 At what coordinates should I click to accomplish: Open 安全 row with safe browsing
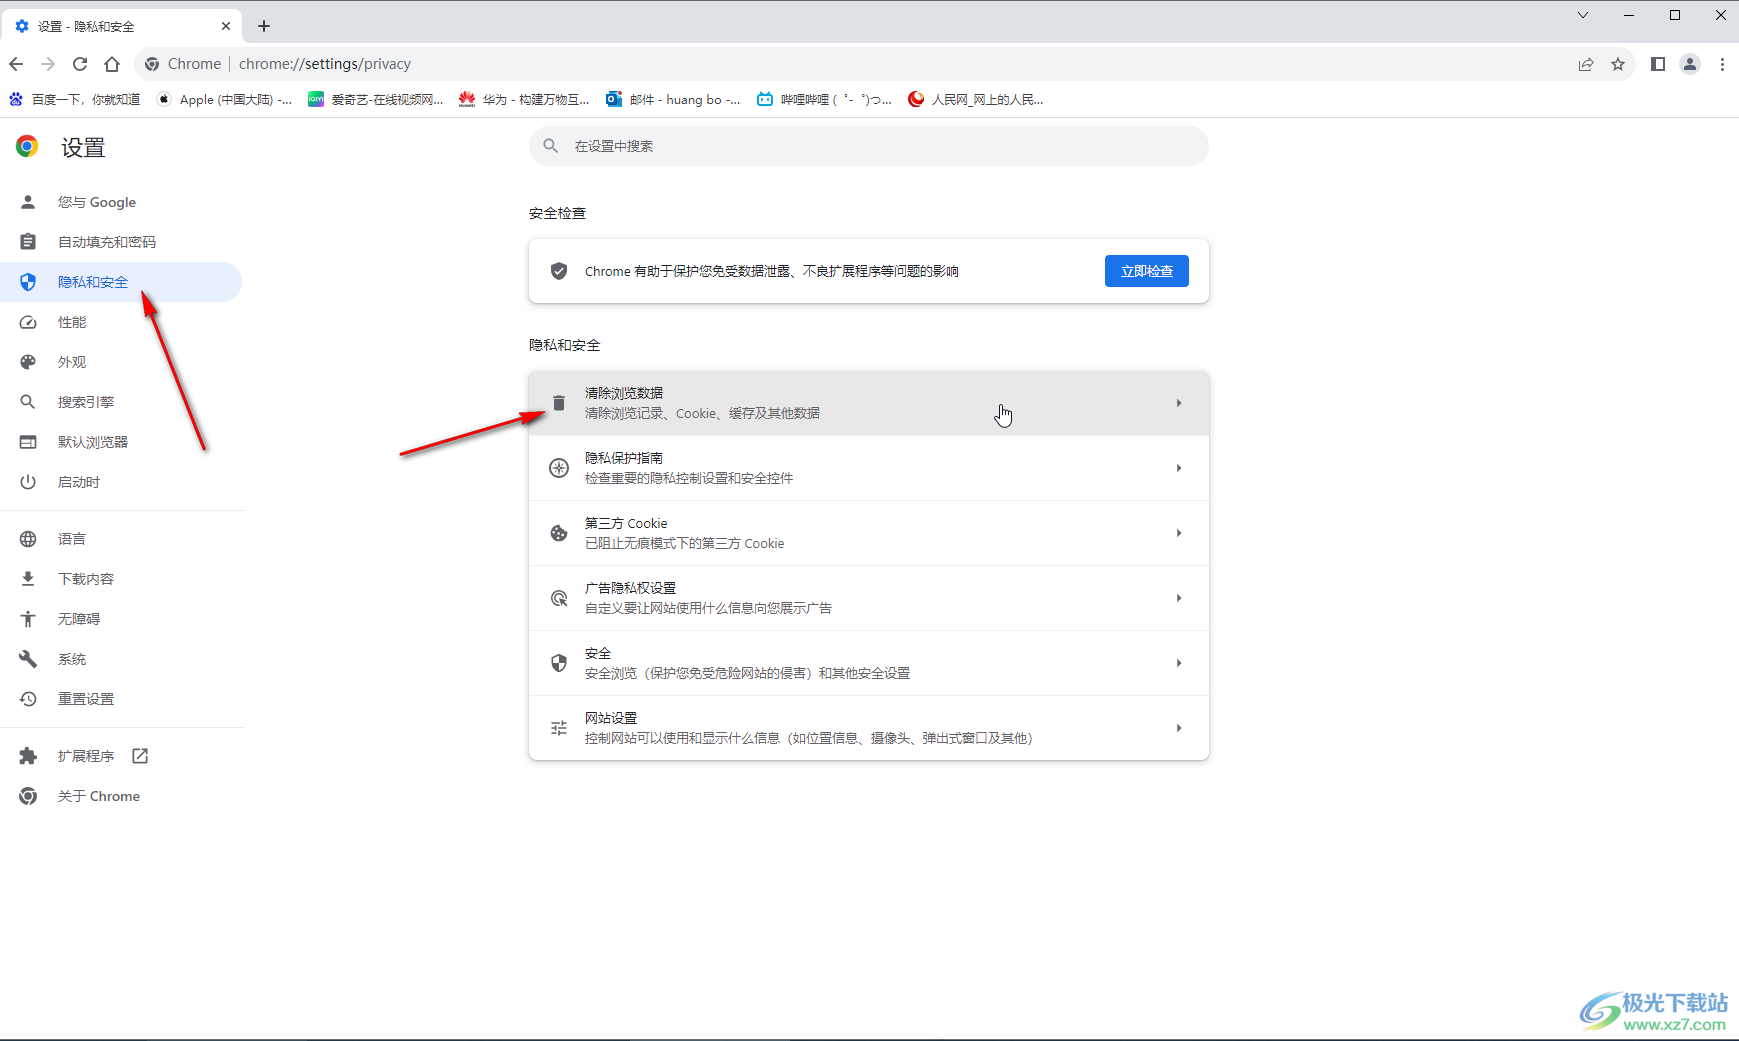click(868, 663)
